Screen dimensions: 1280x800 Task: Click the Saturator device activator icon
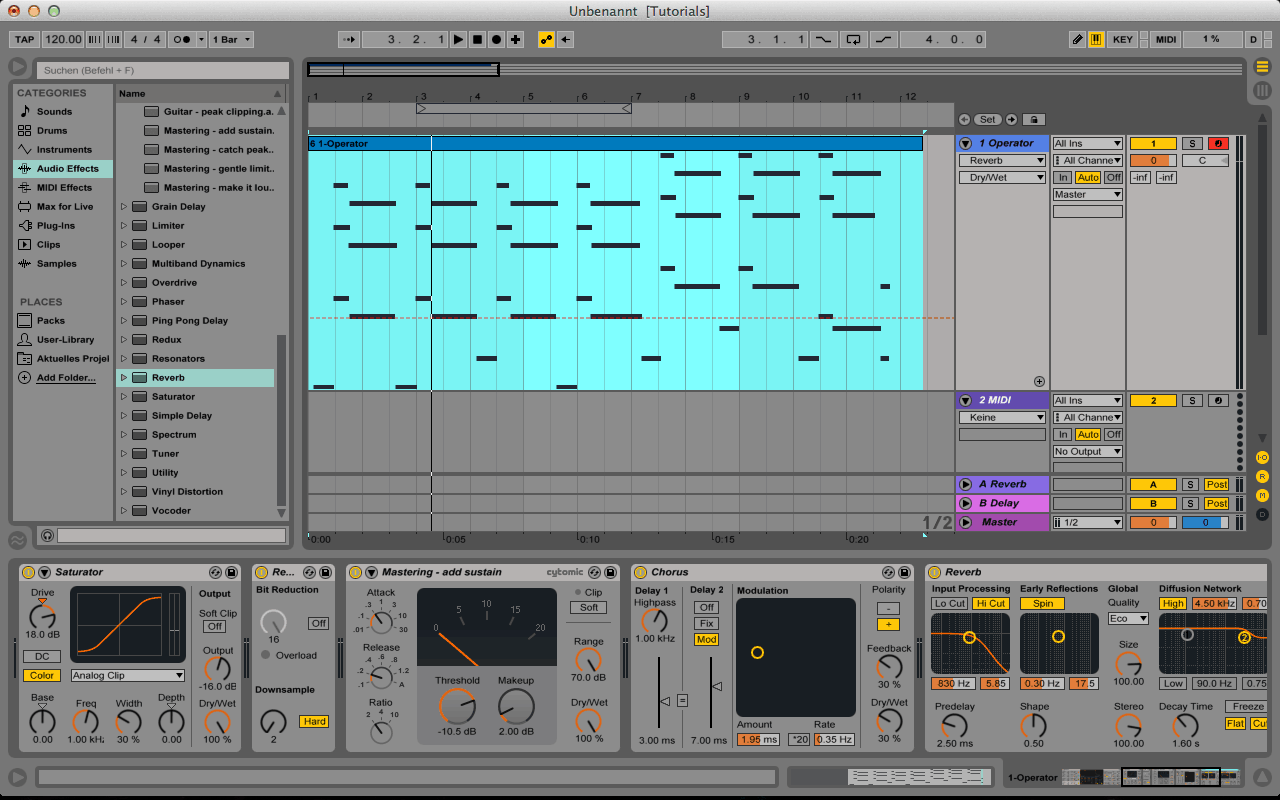pyautogui.click(x=28, y=572)
